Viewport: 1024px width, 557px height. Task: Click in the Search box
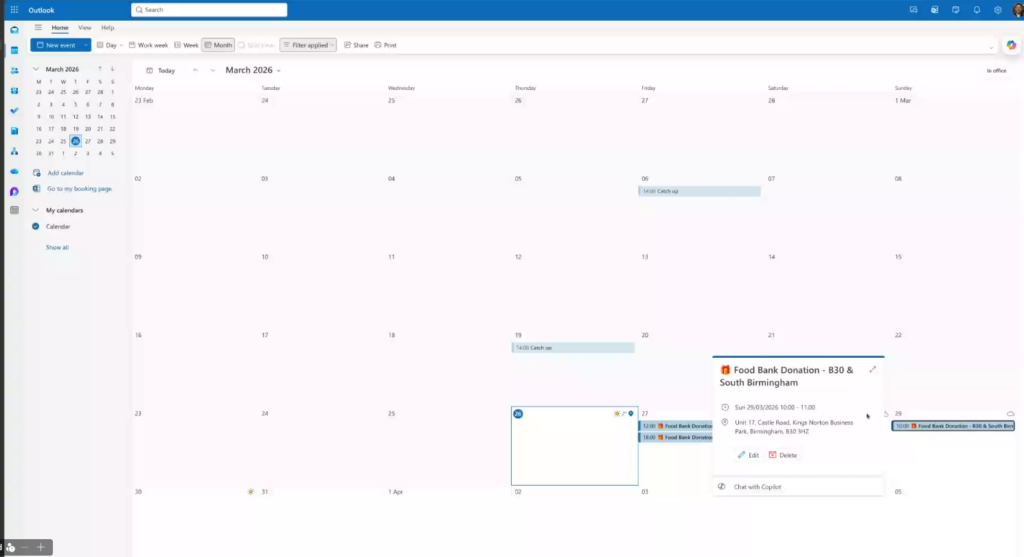(209, 10)
